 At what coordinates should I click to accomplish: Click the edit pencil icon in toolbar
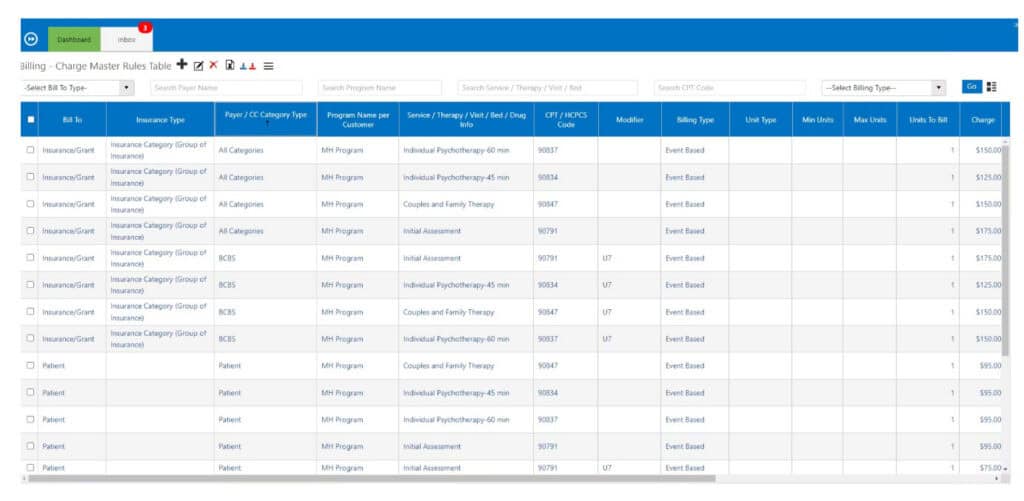[x=198, y=66]
